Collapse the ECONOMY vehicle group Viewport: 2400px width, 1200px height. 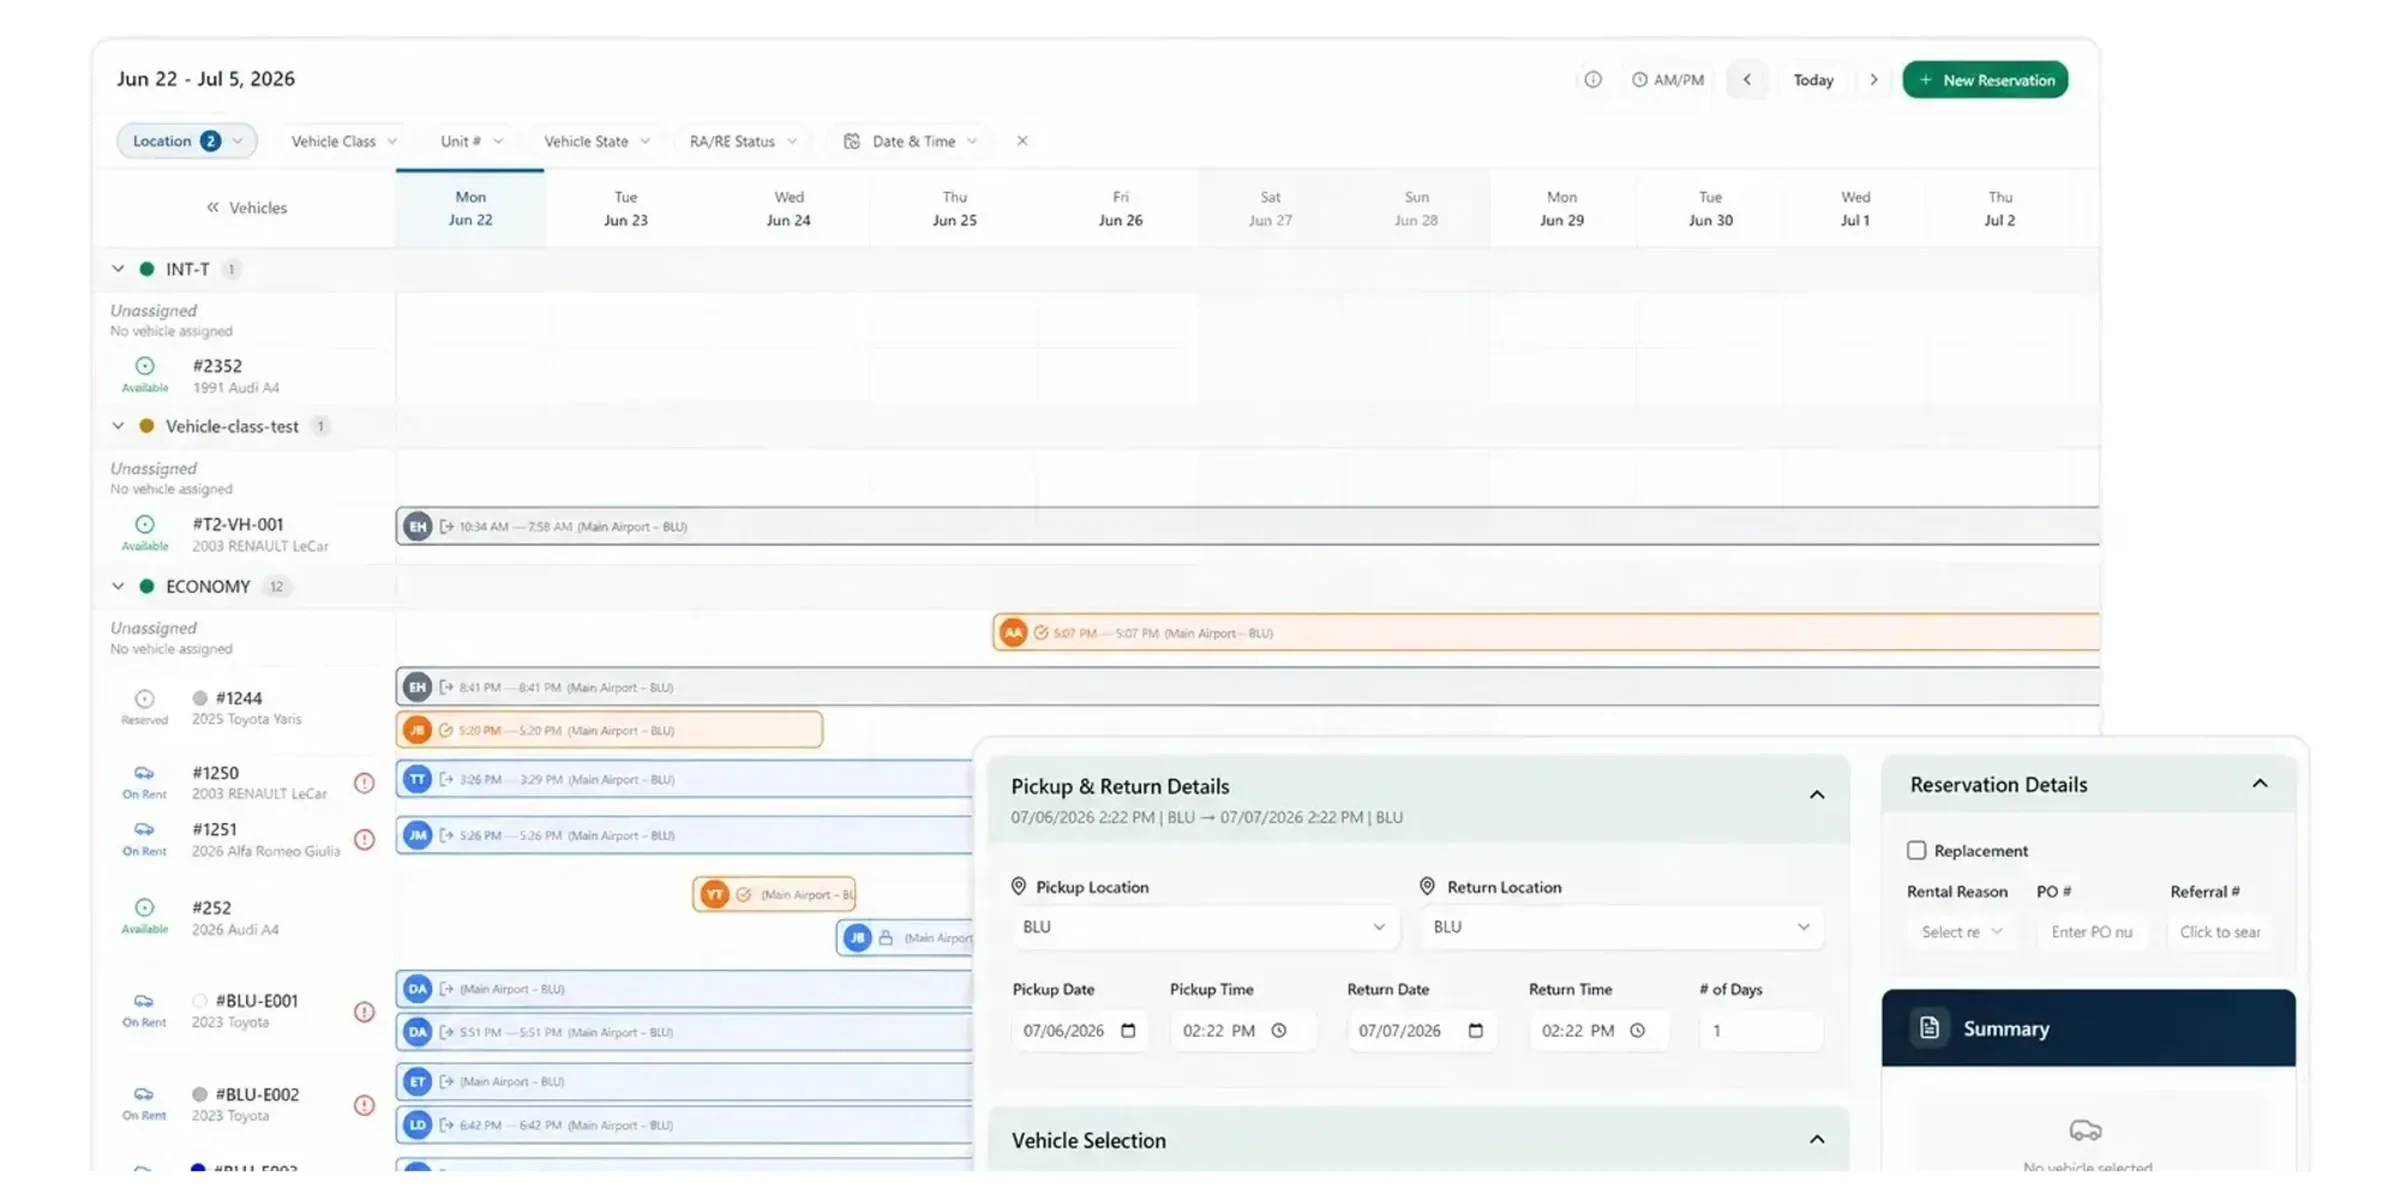(118, 586)
